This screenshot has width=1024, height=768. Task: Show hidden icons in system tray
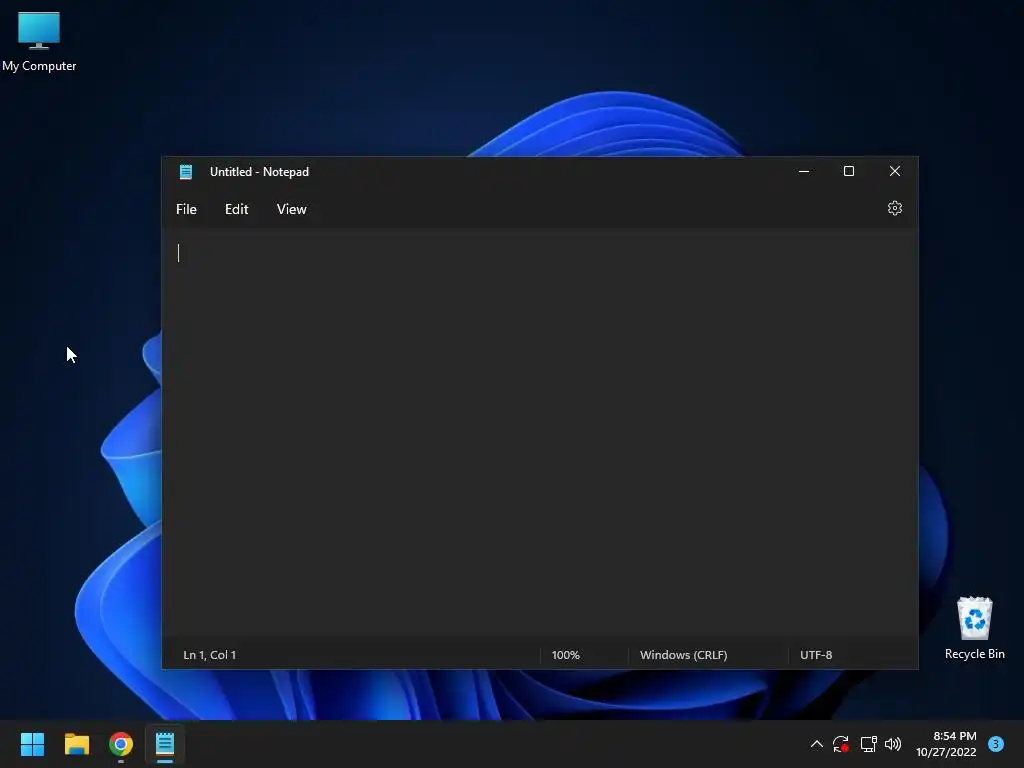click(816, 744)
